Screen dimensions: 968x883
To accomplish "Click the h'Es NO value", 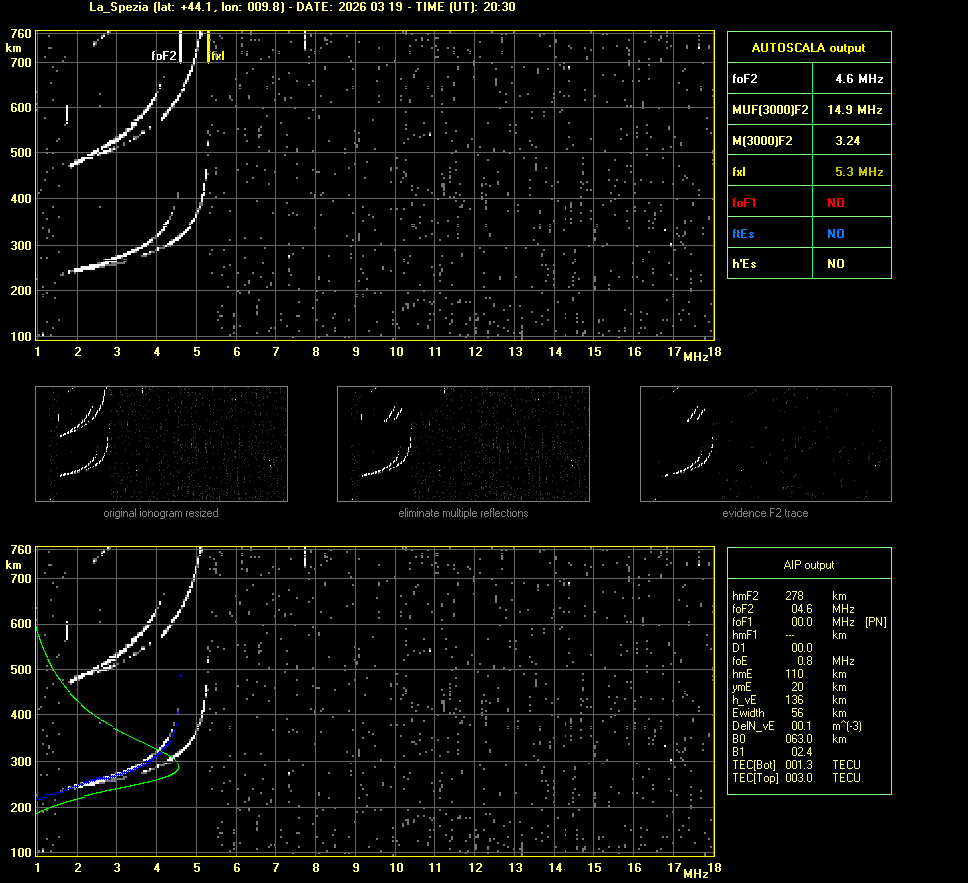I will coord(835,264).
